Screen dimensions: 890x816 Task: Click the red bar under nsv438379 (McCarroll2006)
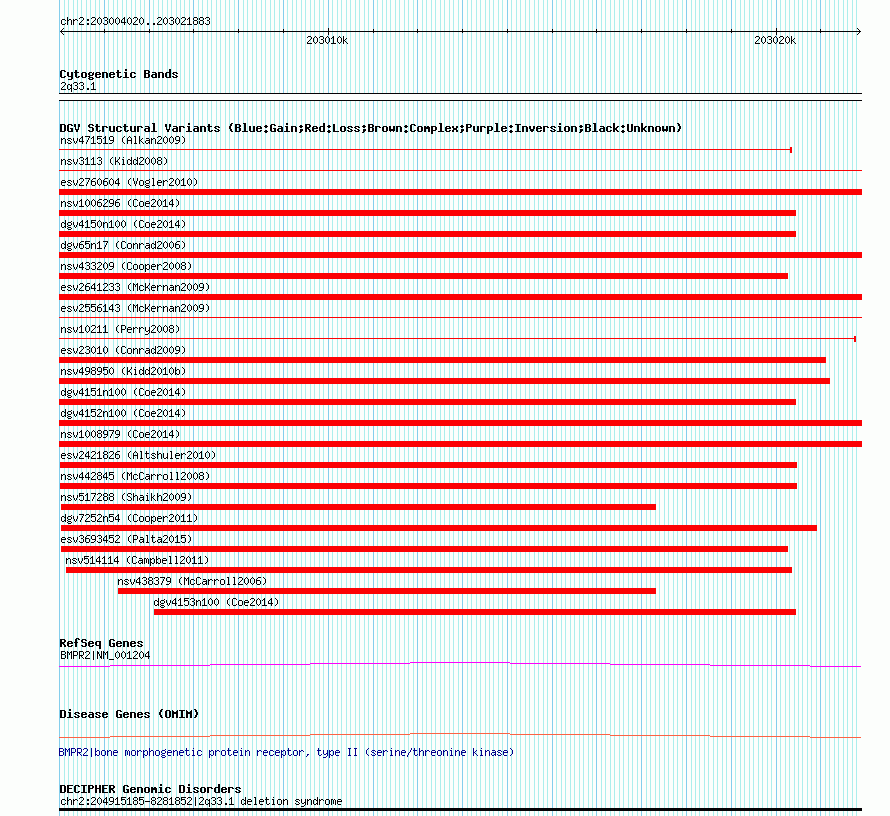(387, 591)
